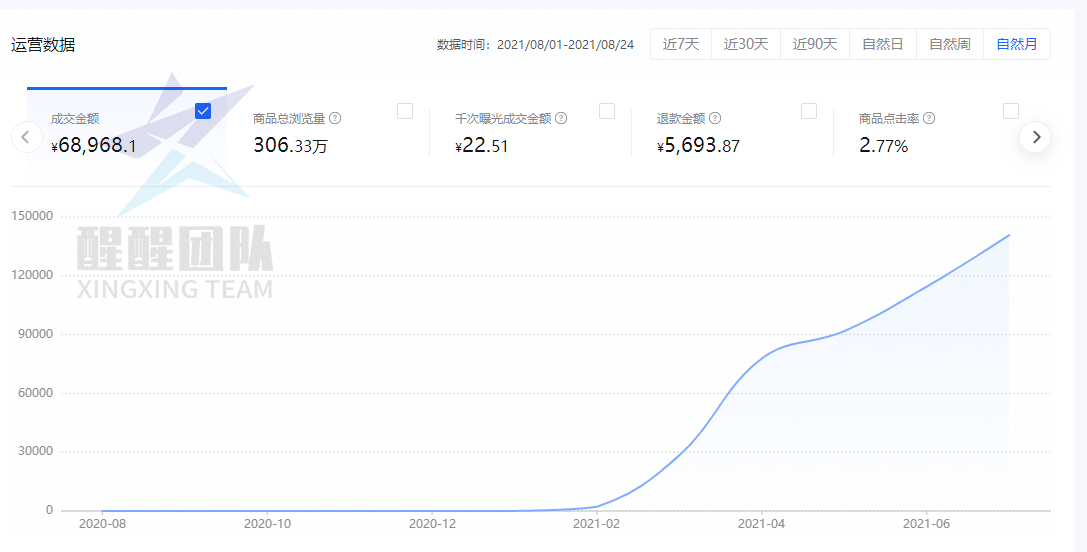Click the chart line's final peak point
Screen dimensions: 1087x552
pyautogui.click(x=1009, y=235)
